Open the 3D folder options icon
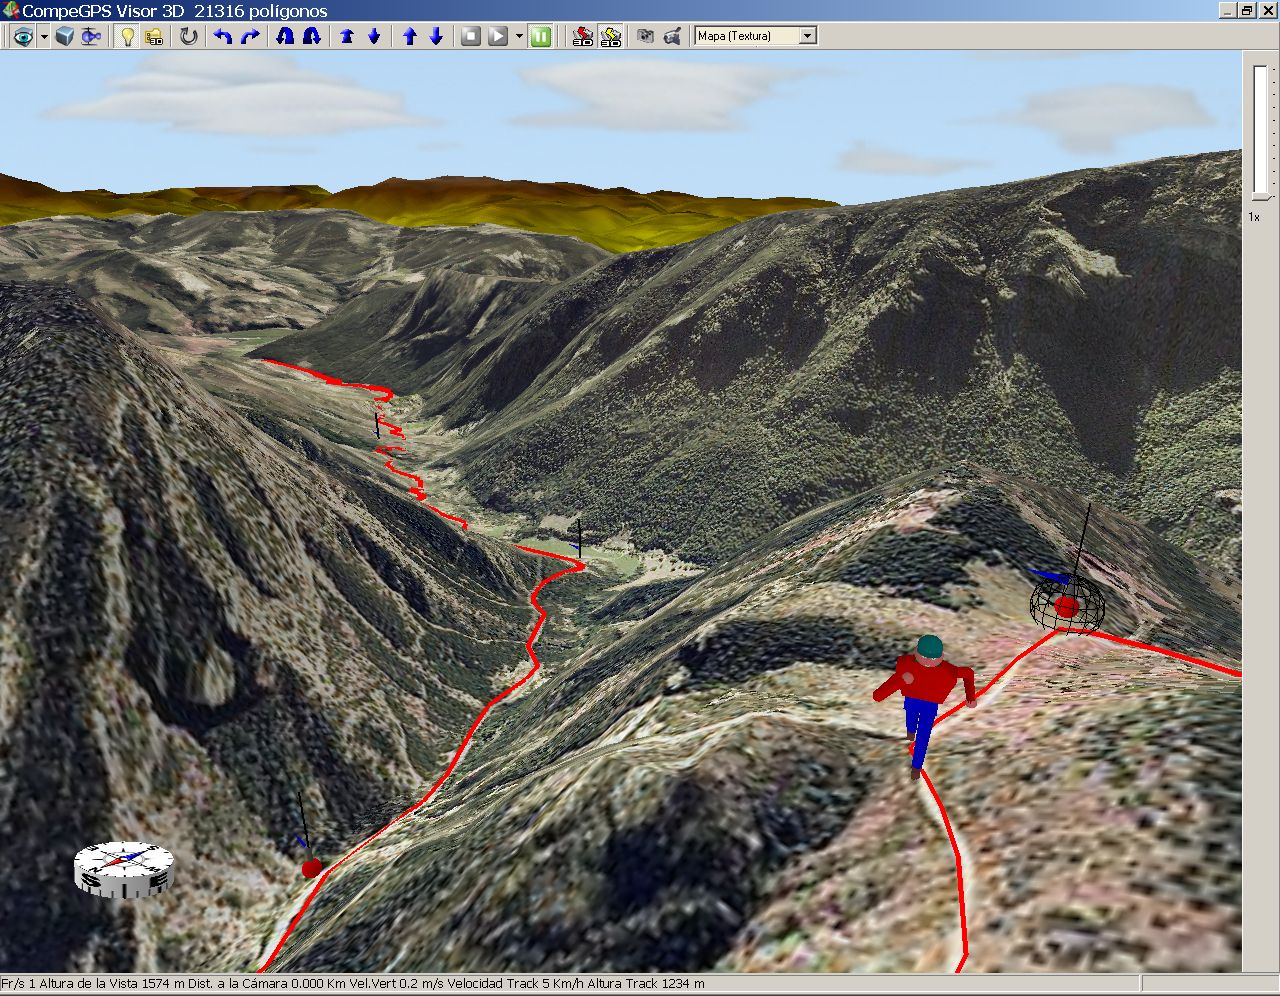Image resolution: width=1280 pixels, height=996 pixels. tap(154, 37)
